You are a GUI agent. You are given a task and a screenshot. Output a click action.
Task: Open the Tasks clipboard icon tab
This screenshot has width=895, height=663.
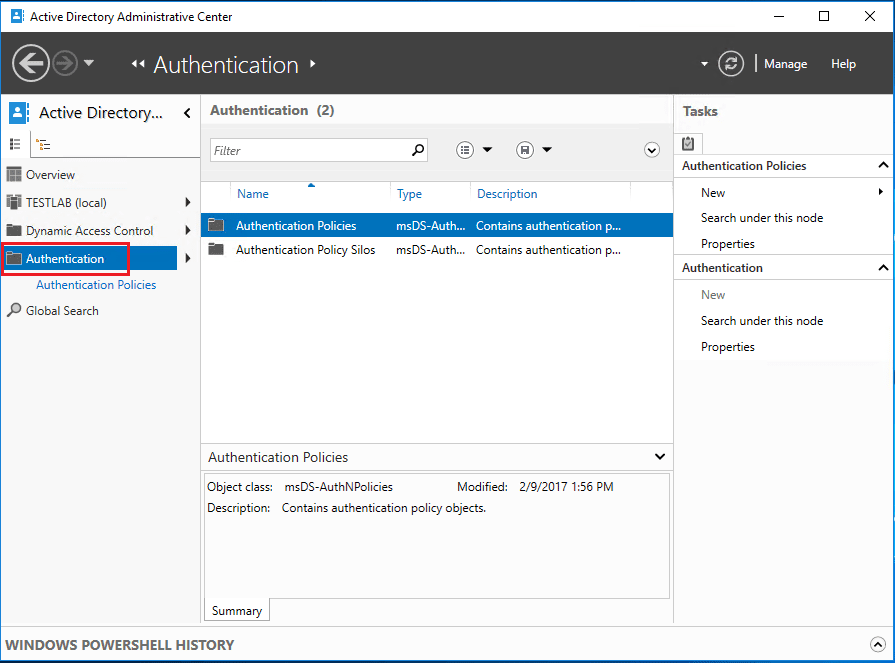[x=688, y=143]
